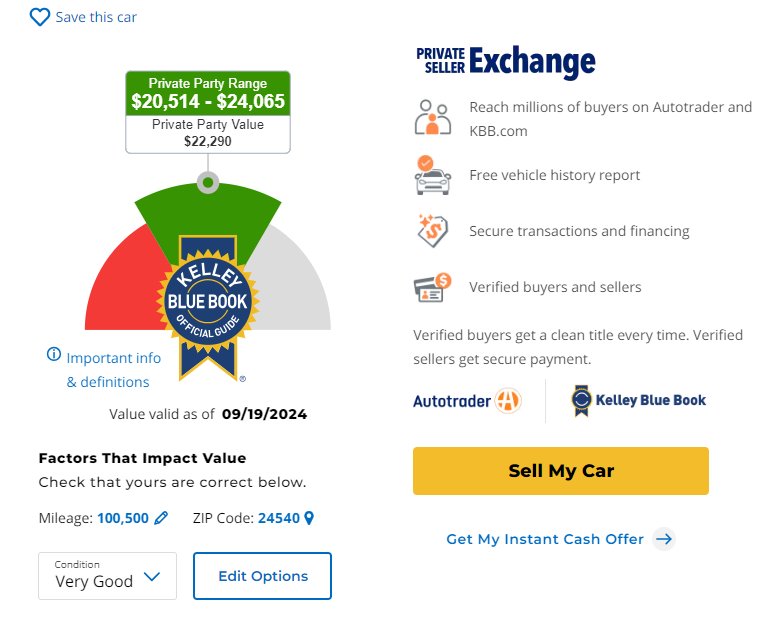Open Important info & definitions link
759x620 pixels.
tap(113, 370)
